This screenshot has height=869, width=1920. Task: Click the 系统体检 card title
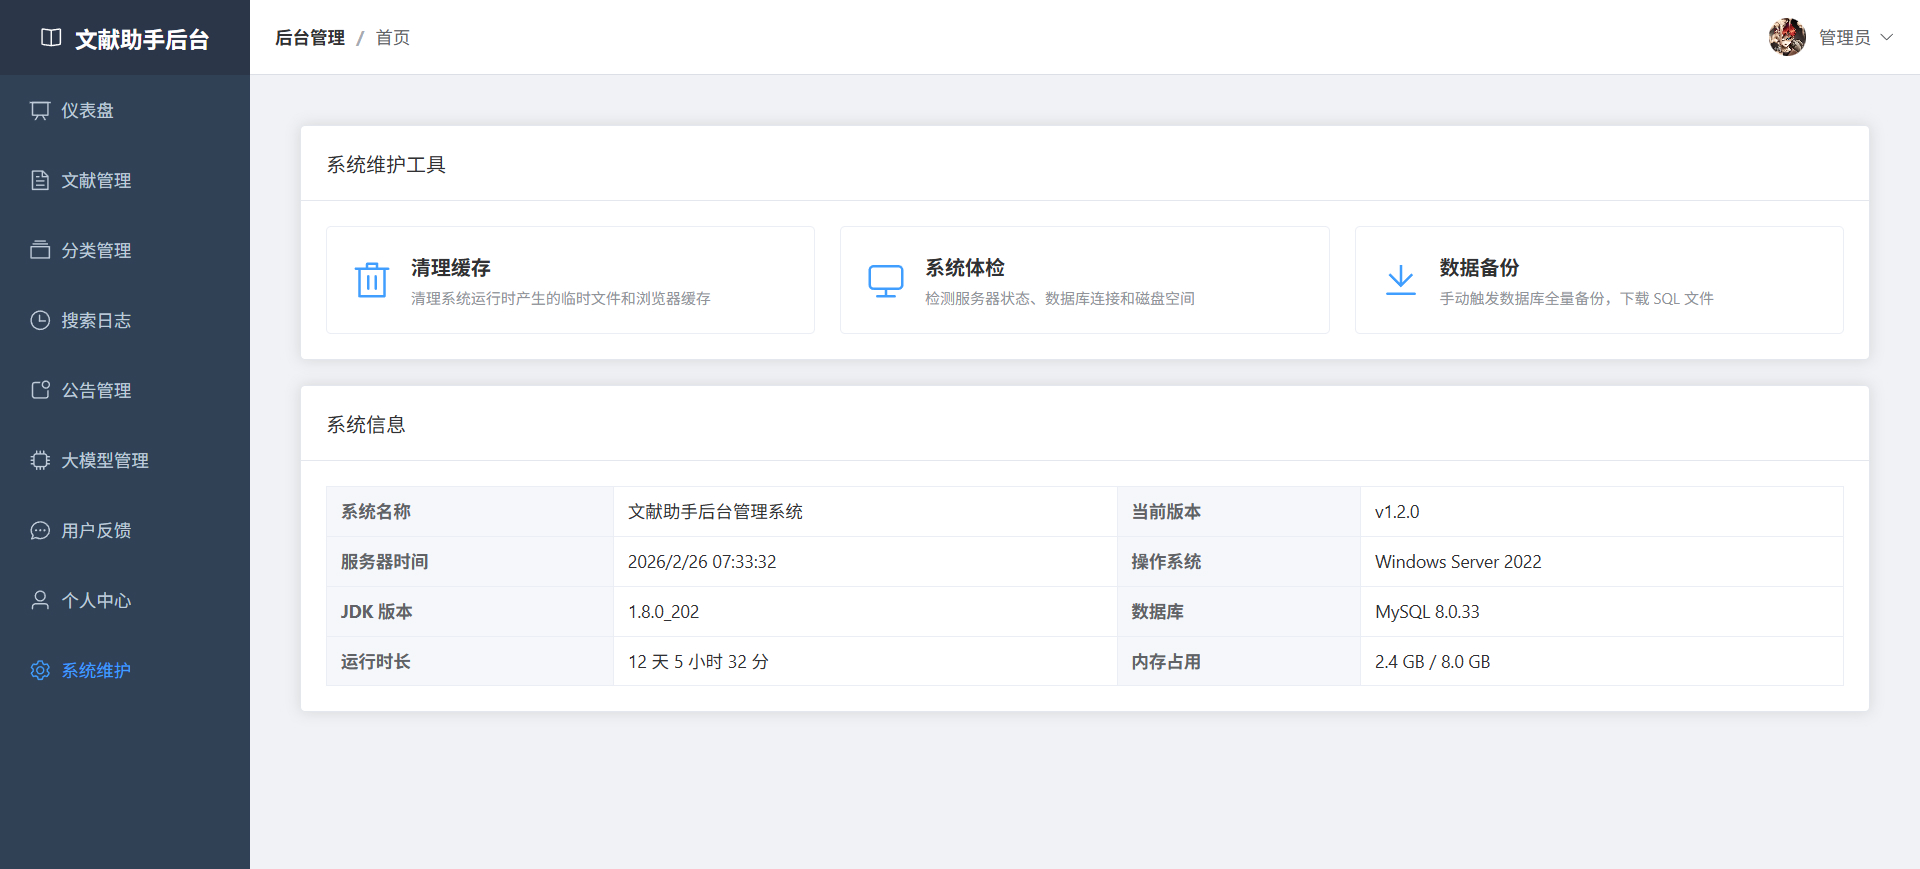click(965, 268)
